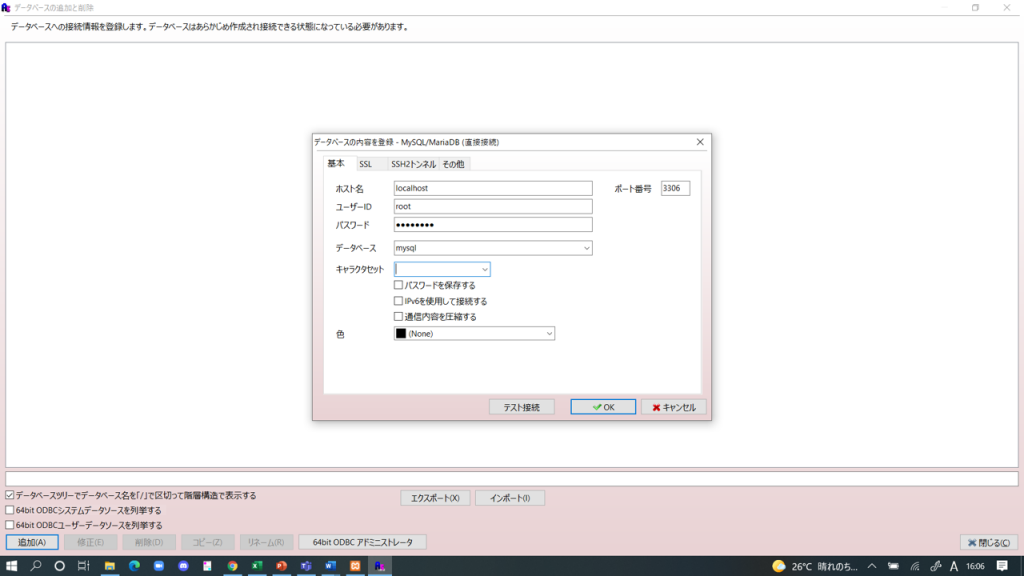Screen dimensions: 1024x576
Task: Open File Explorer from the taskbar
Action: pos(111,565)
